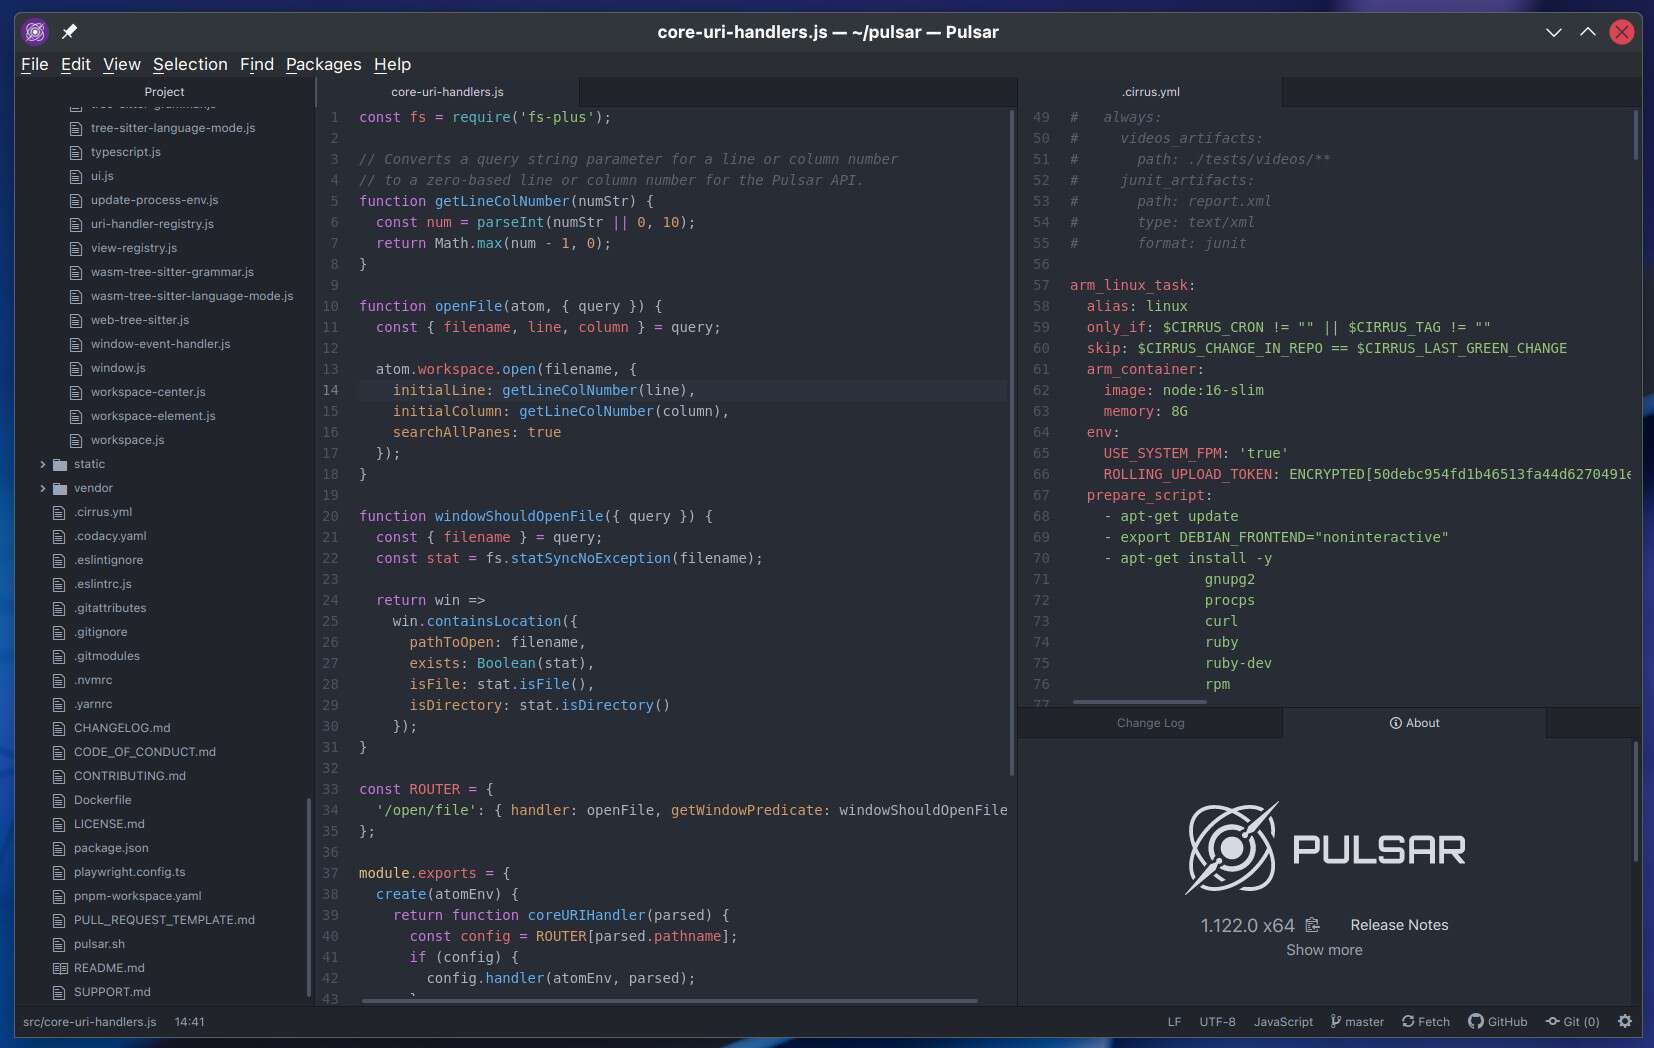Click the file icon next to Dockerfile

coord(59,799)
